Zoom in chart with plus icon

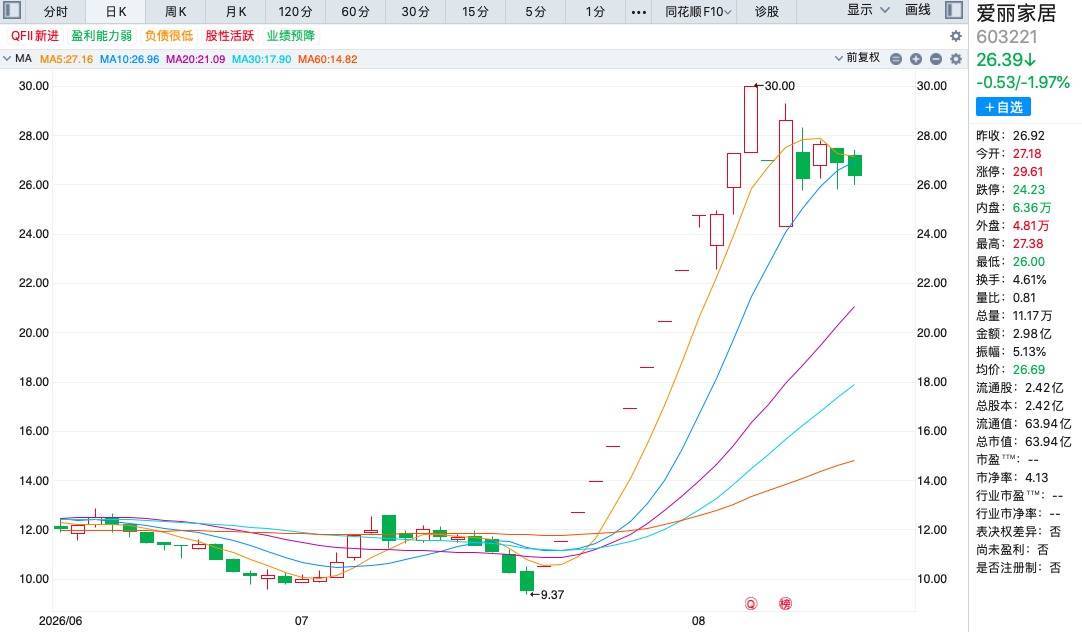(x=916, y=59)
